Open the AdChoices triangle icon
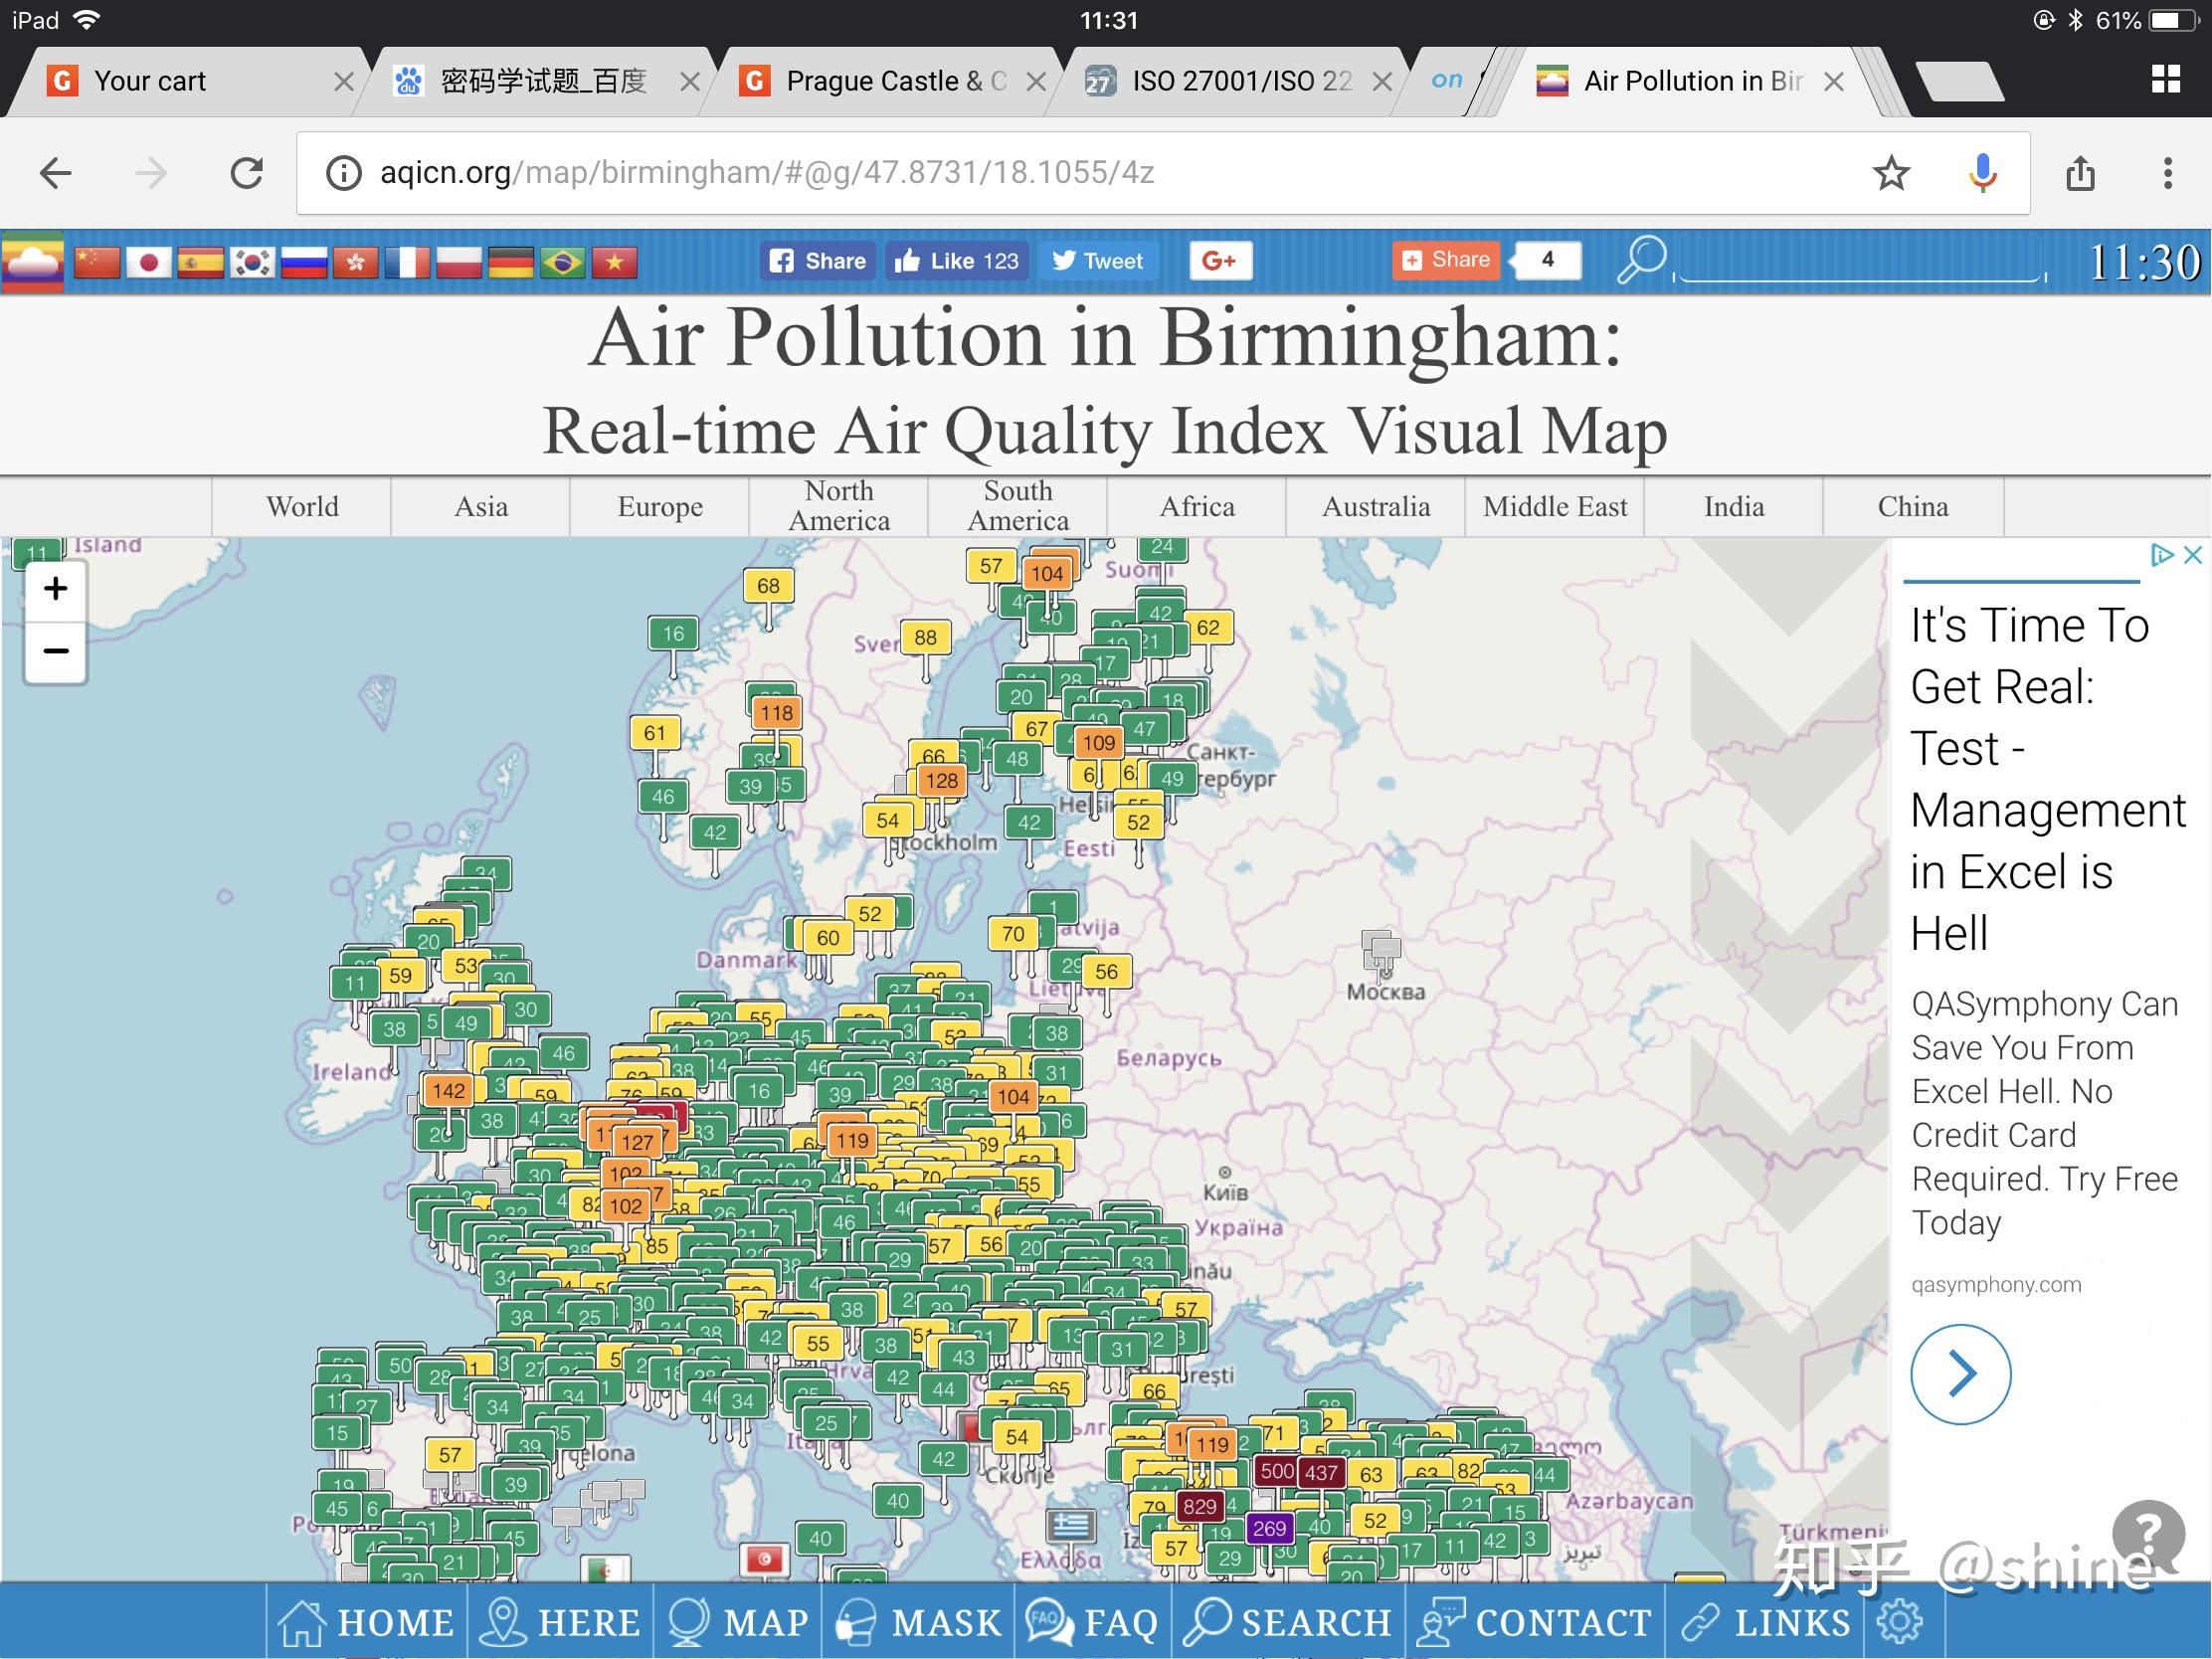 pos(2161,555)
